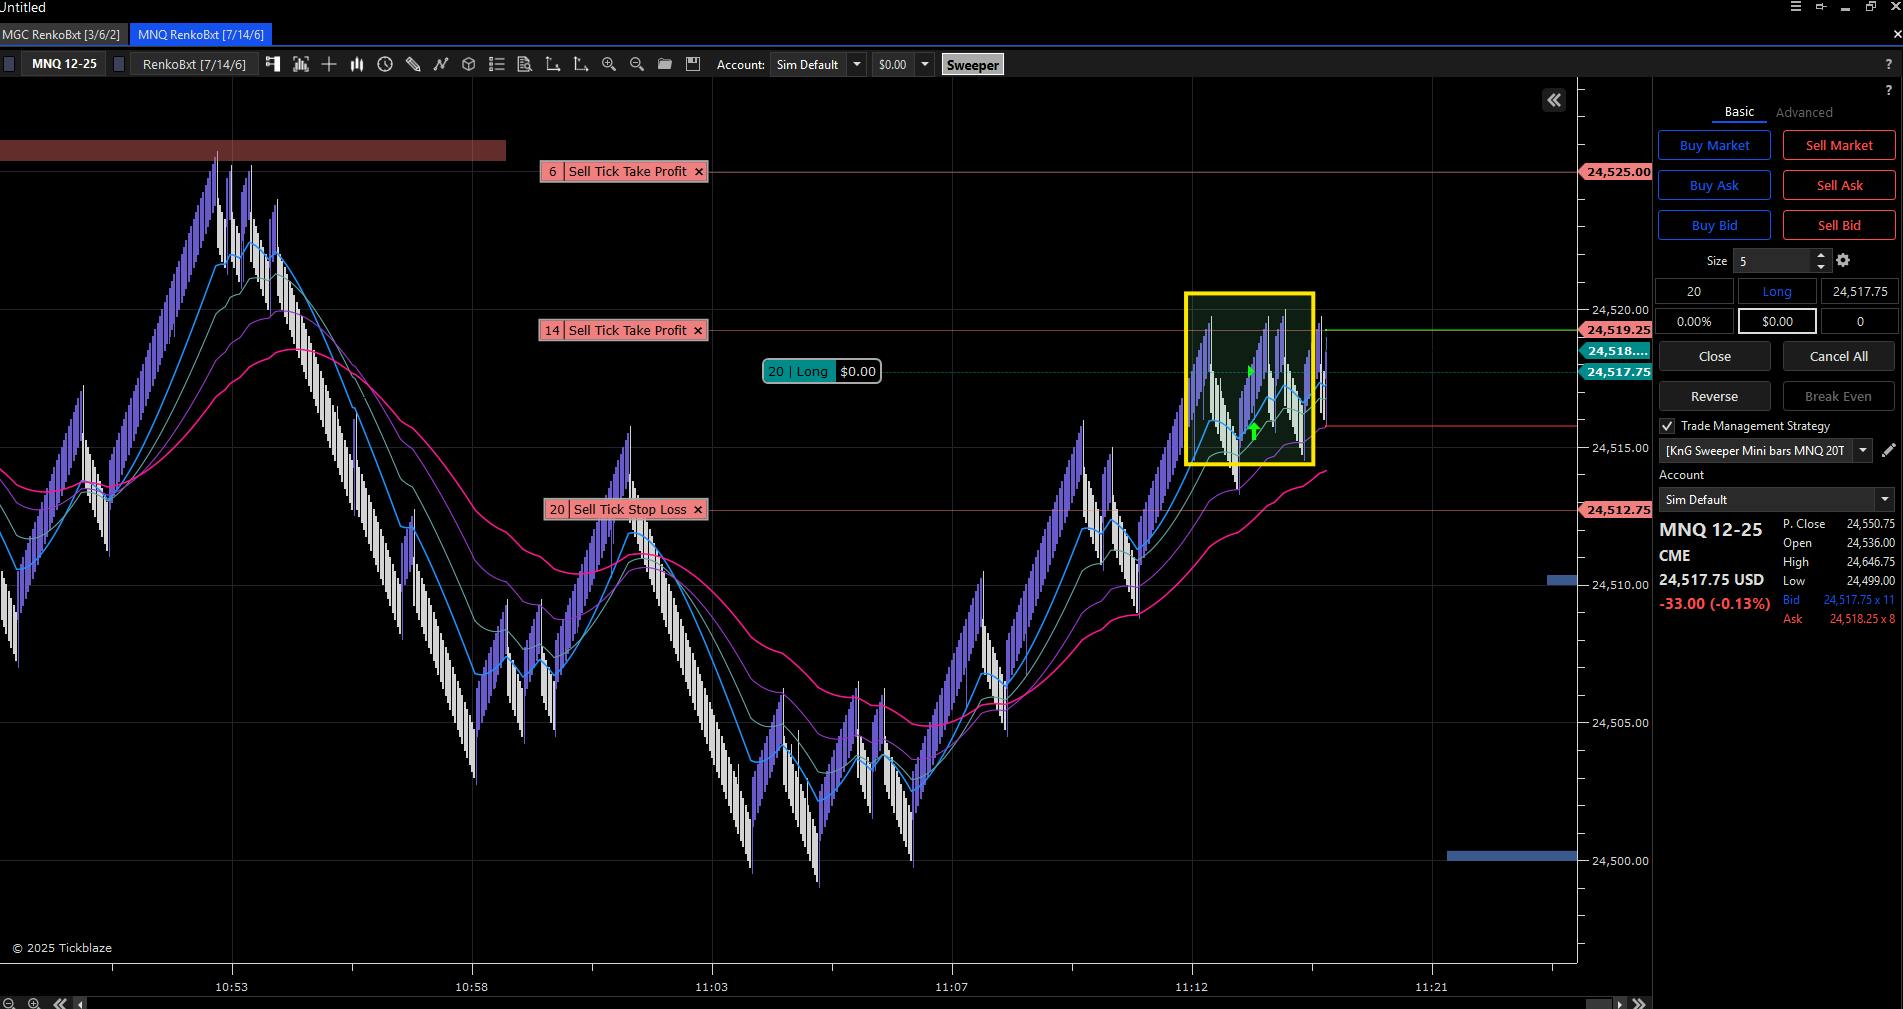This screenshot has height=1009, width=1903.
Task: Click the save floppy disk icon
Action: (693, 65)
